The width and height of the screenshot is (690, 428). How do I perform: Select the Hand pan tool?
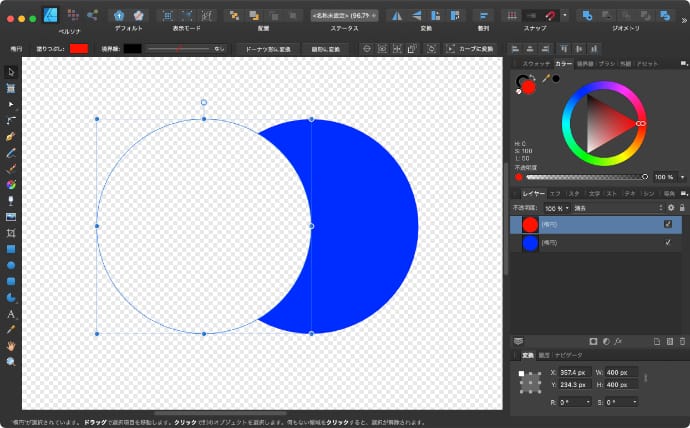click(11, 345)
